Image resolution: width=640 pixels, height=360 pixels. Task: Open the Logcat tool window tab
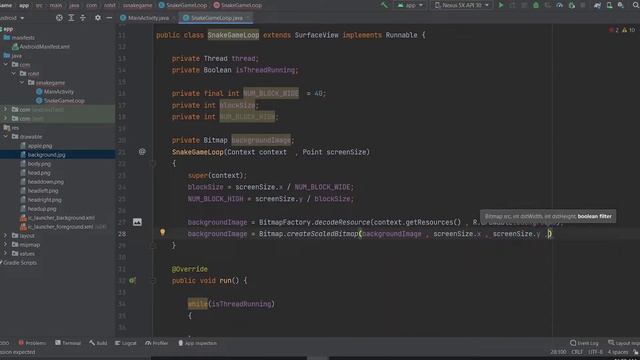126,343
